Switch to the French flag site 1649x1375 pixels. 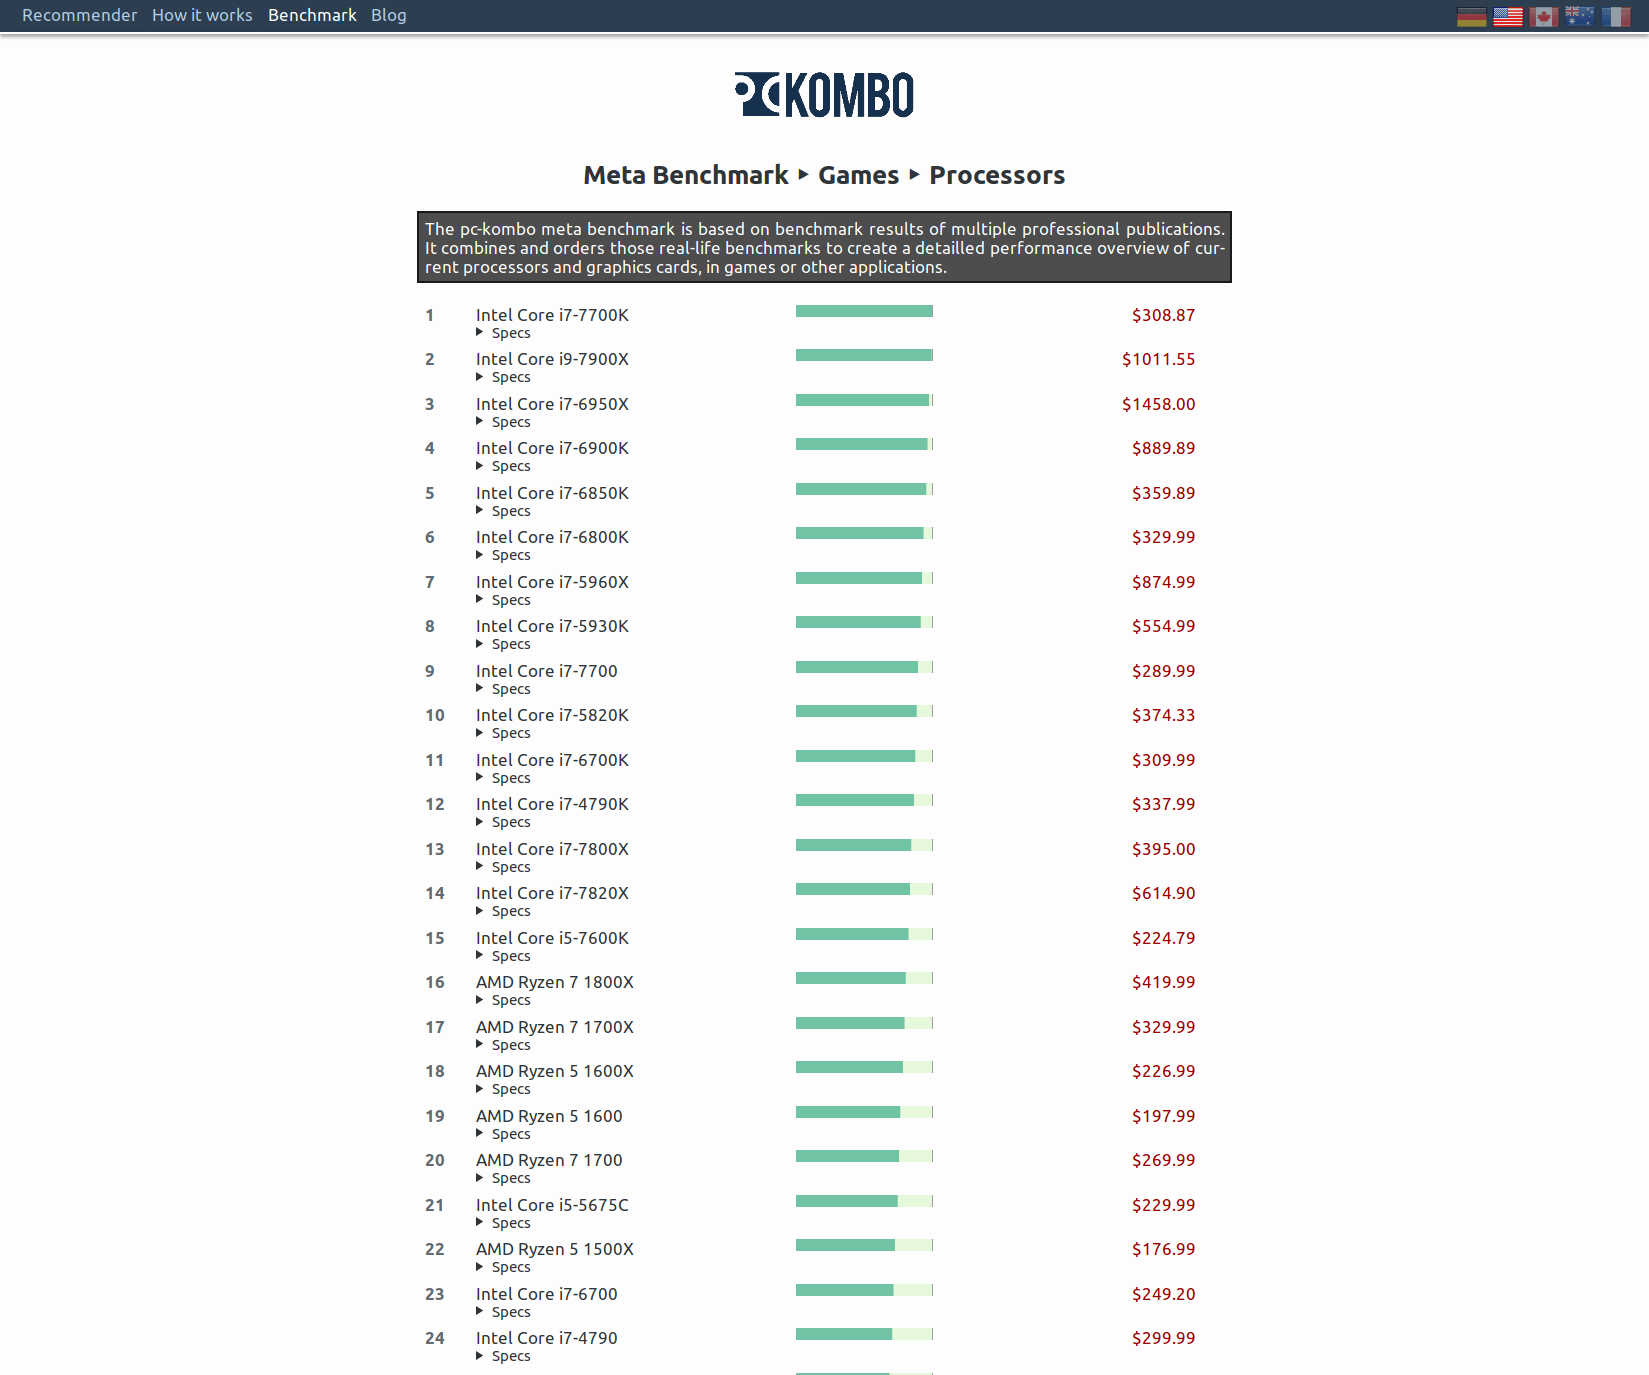1615,17
